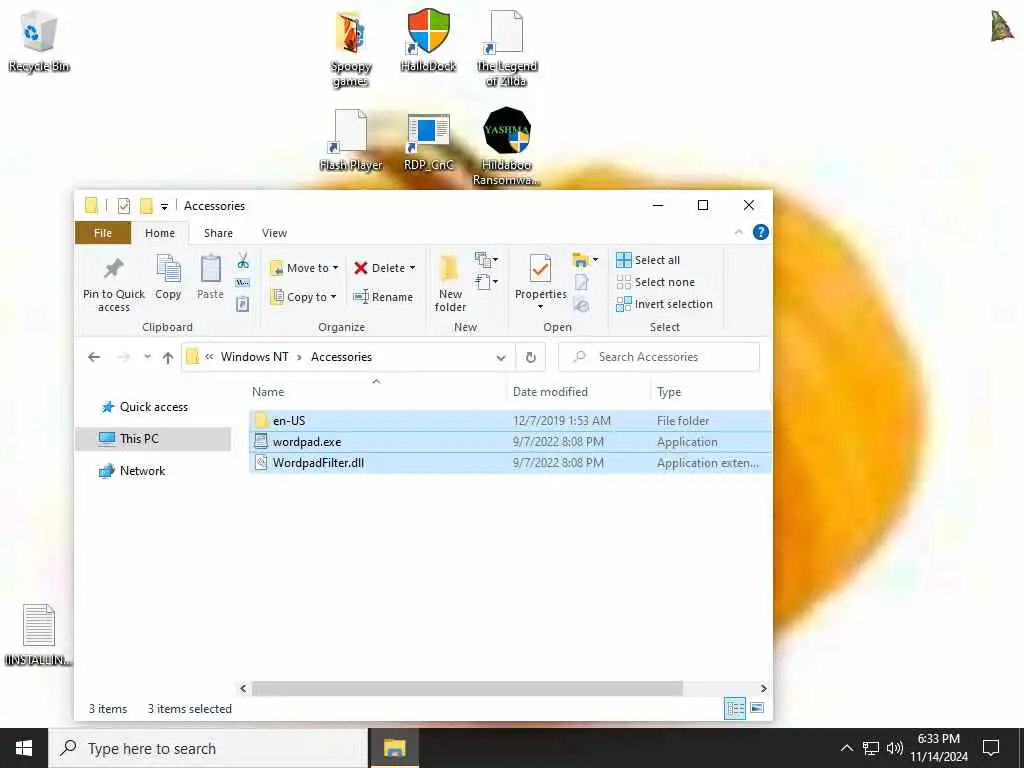Viewport: 1024px width, 768px height.
Task: Click the horizontal scrollbar right arrow
Action: (763, 688)
